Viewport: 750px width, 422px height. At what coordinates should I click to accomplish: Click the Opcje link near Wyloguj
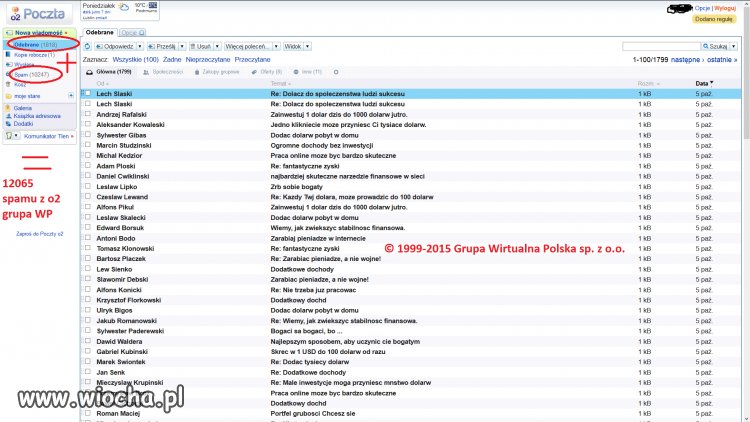pyautogui.click(x=702, y=8)
